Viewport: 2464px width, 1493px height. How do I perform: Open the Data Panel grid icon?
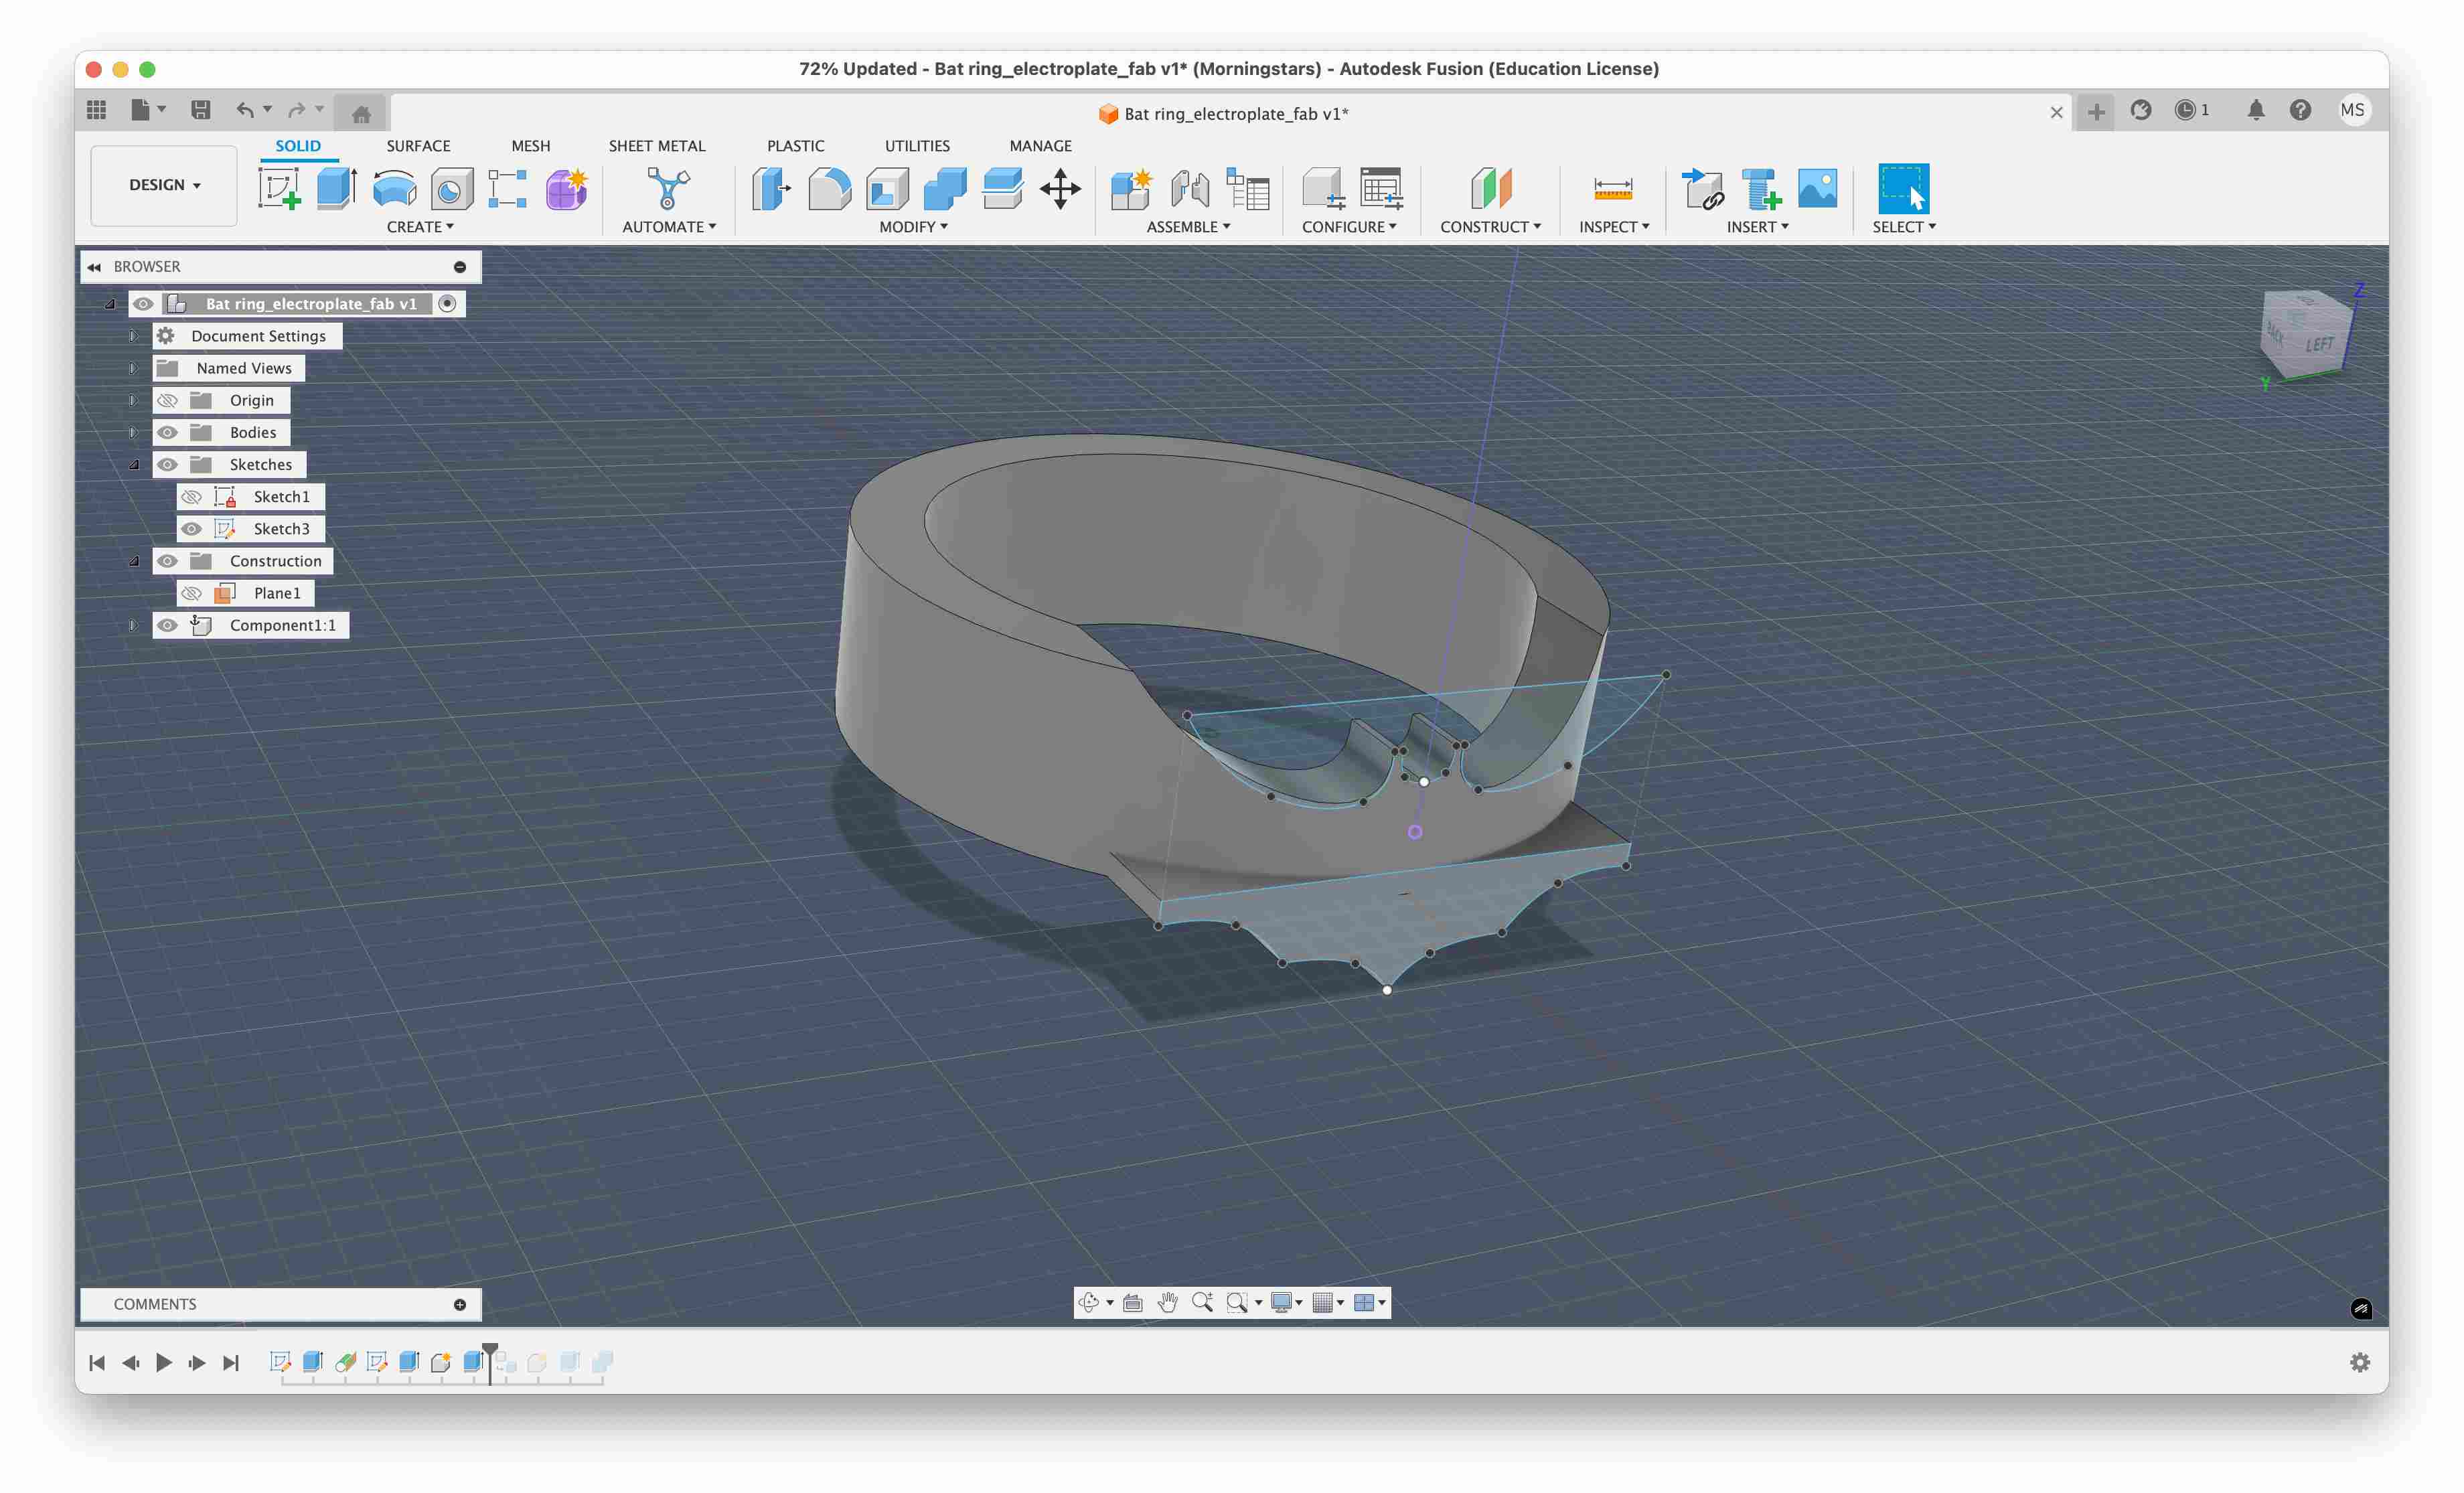click(96, 110)
